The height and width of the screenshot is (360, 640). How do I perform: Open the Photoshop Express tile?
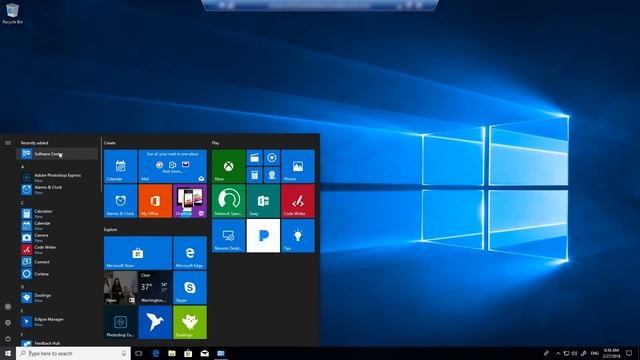click(x=120, y=322)
